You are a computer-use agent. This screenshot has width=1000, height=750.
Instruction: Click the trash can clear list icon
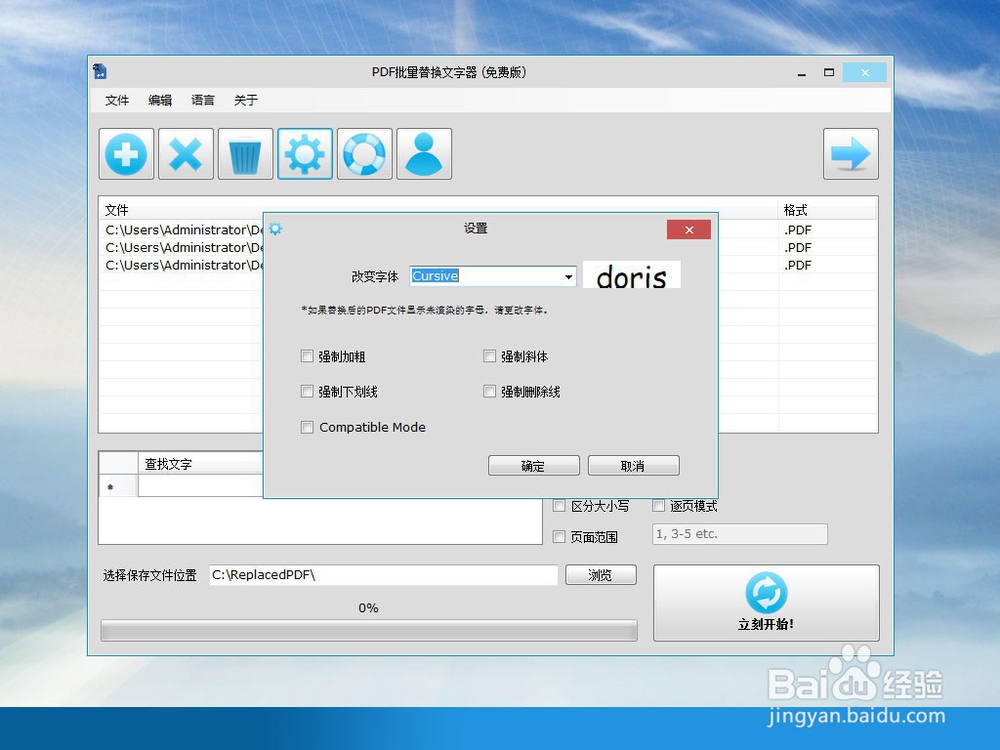246,153
